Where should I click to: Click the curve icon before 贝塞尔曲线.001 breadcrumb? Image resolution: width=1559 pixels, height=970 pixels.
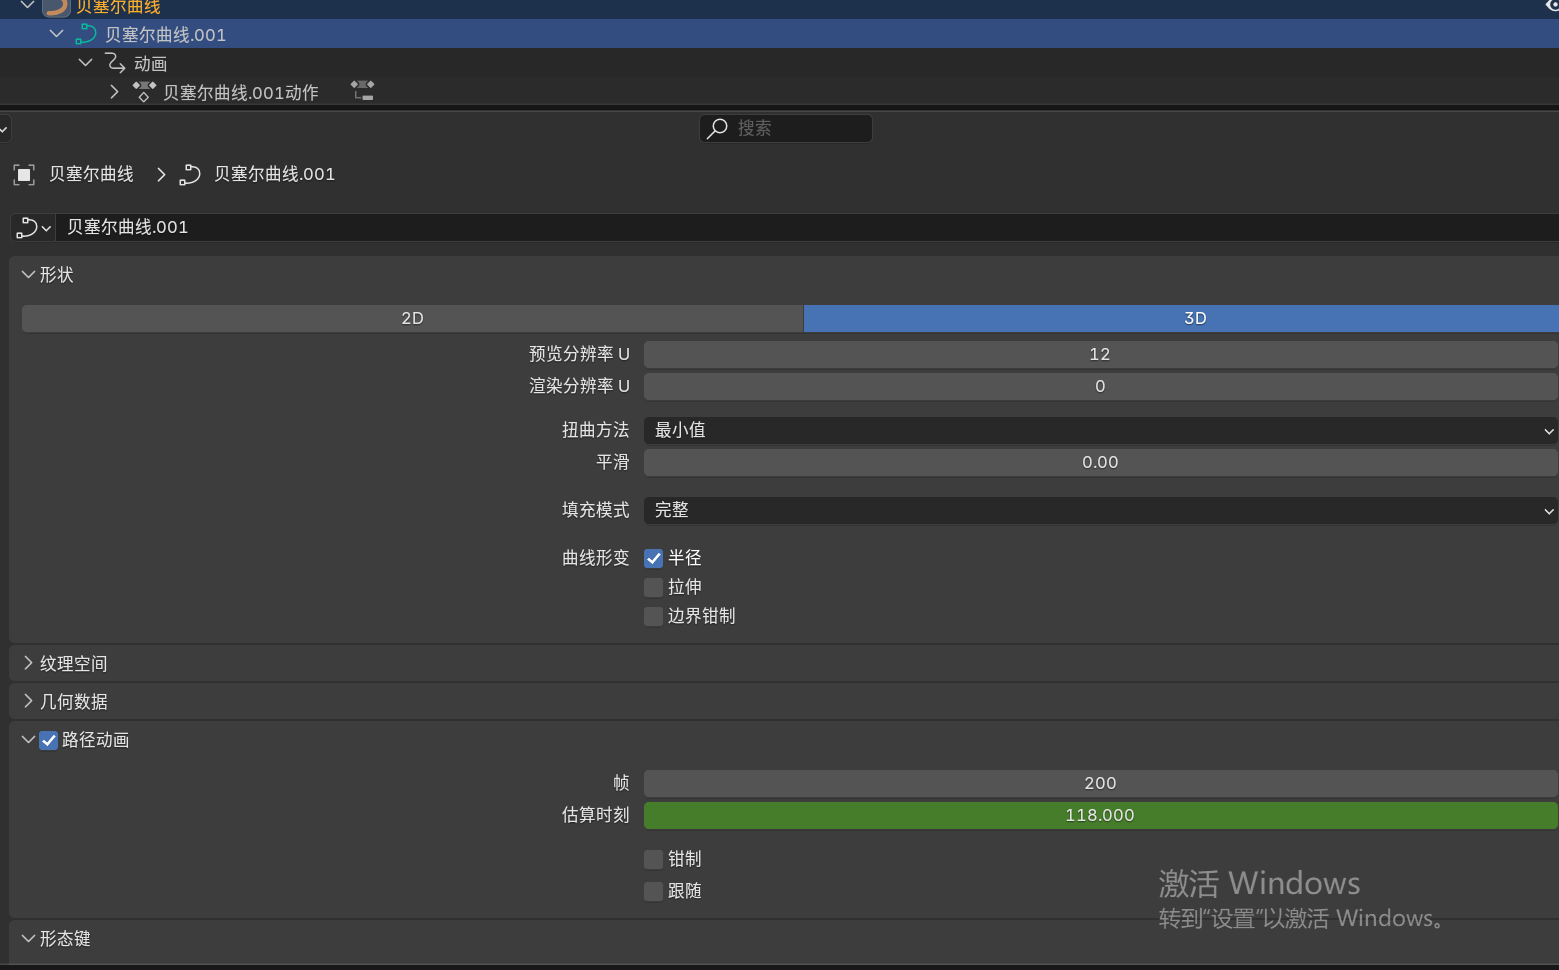pos(190,175)
